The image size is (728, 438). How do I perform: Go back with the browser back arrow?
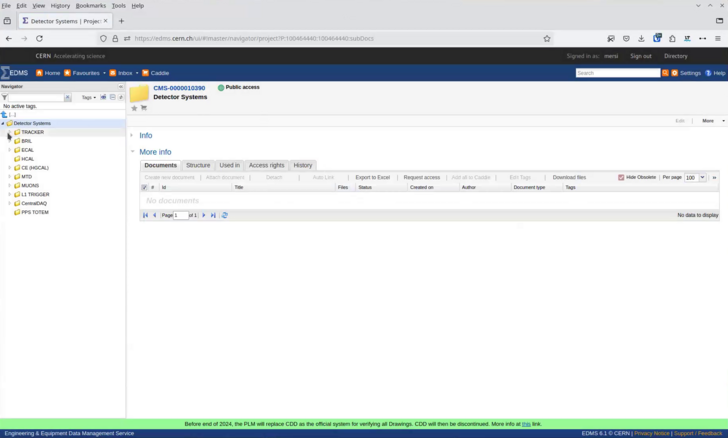click(x=9, y=39)
